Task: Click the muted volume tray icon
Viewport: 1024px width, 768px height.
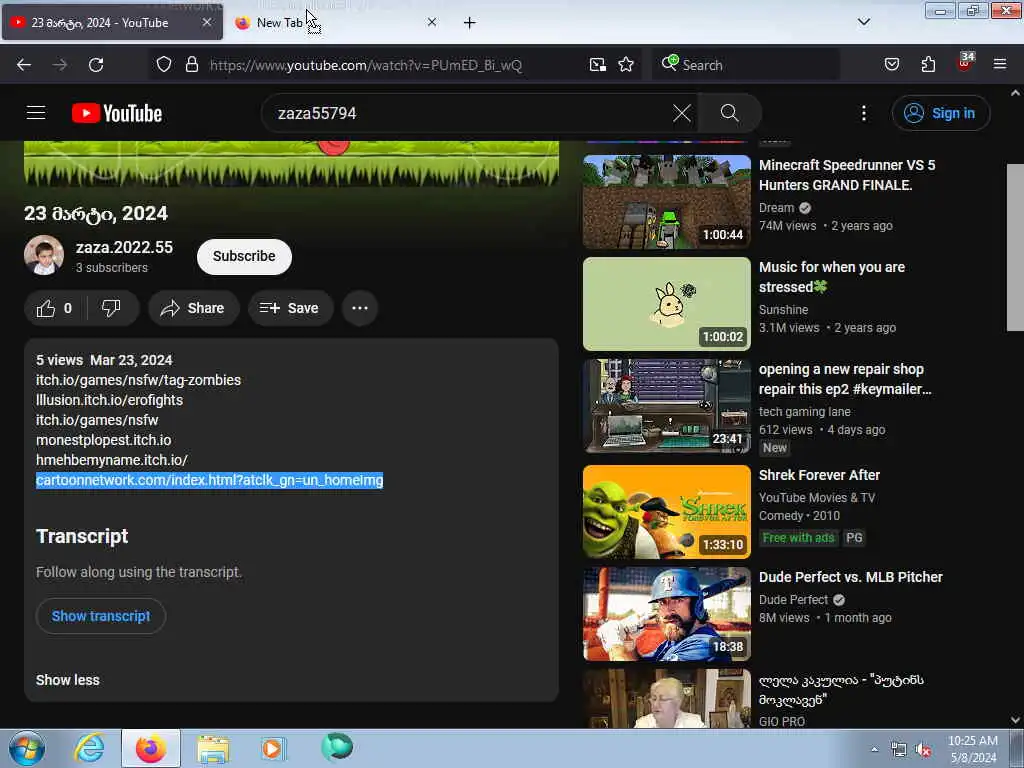Action: (x=923, y=750)
